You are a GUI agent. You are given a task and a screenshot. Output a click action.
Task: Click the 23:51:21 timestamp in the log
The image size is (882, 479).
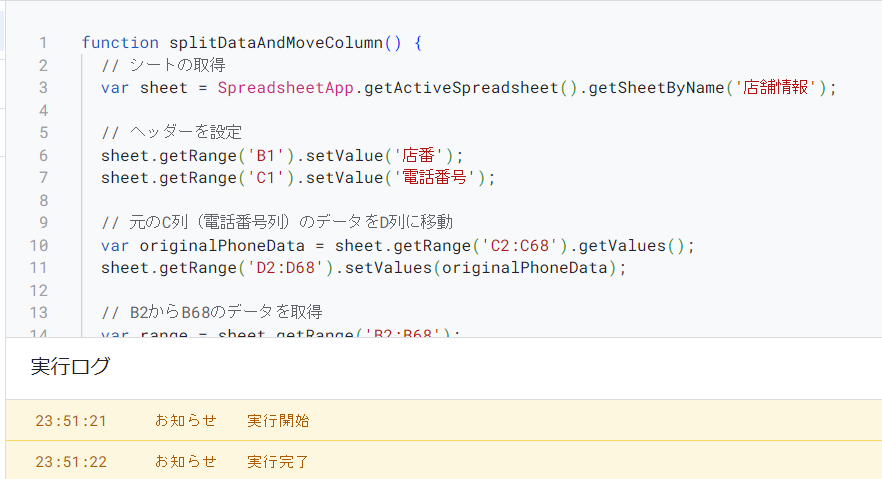point(71,421)
